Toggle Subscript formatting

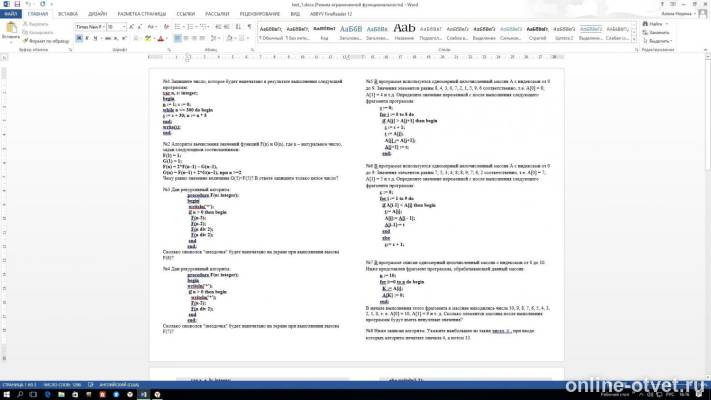116,39
